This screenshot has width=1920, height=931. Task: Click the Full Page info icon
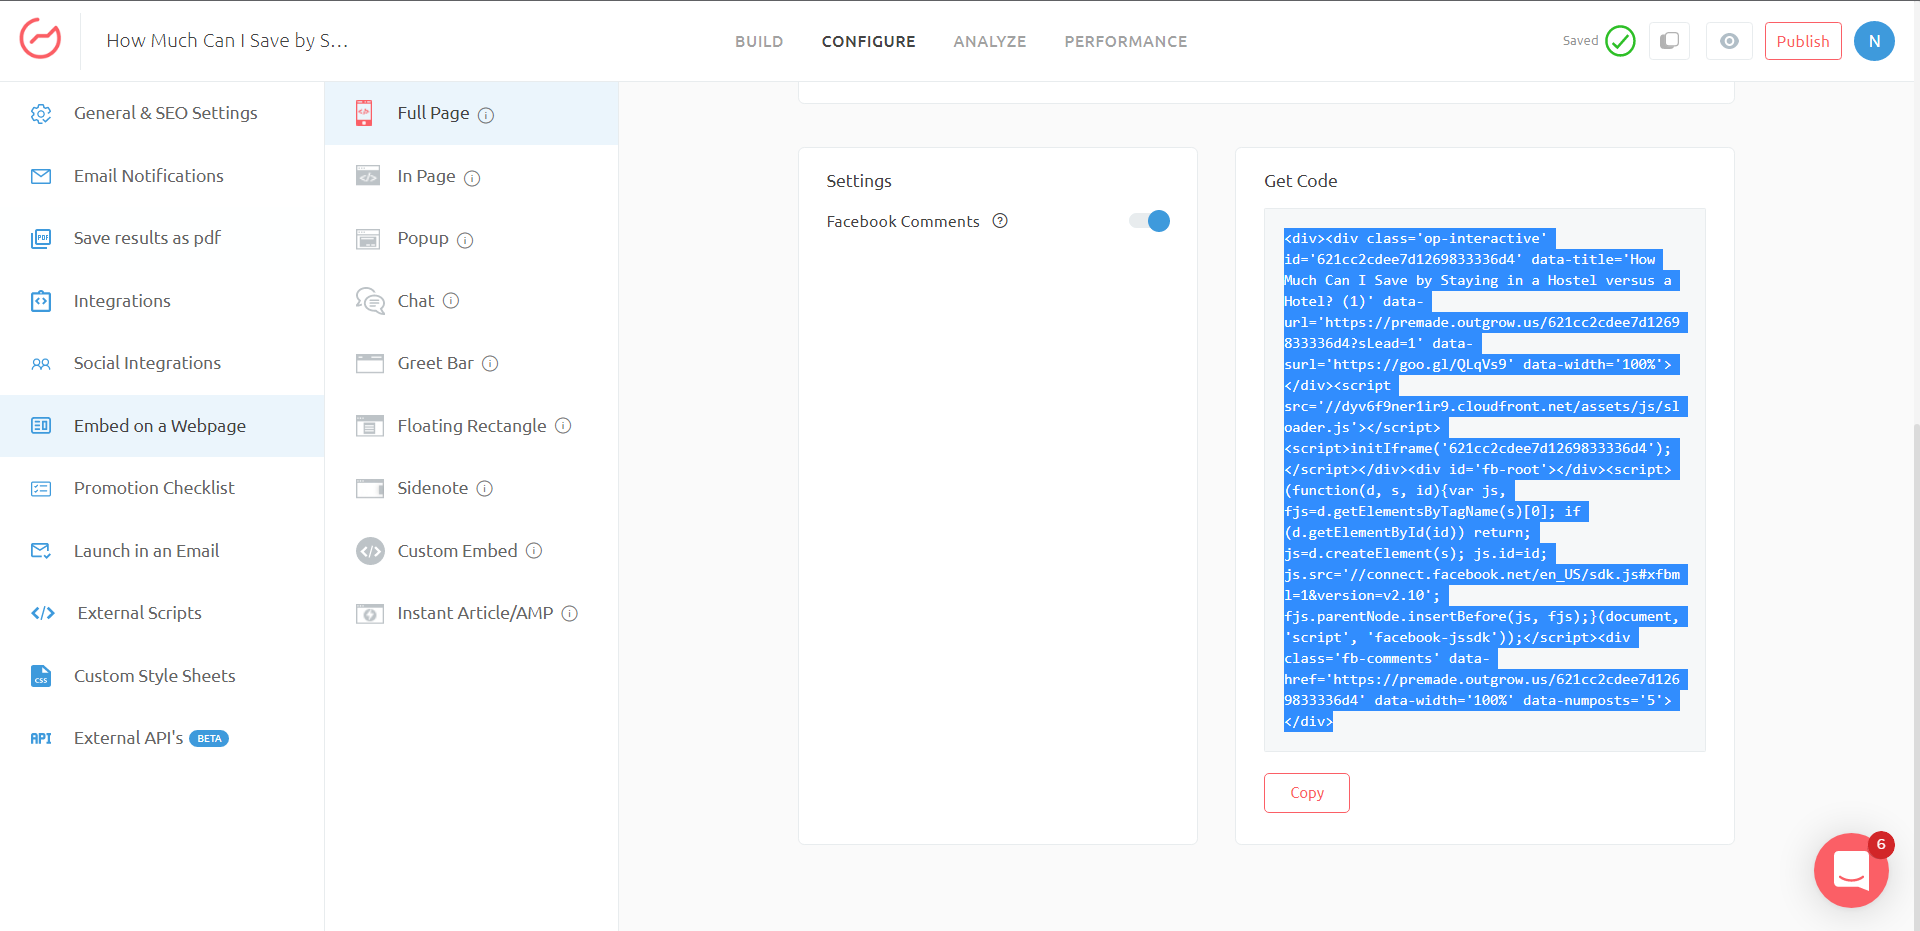(486, 115)
